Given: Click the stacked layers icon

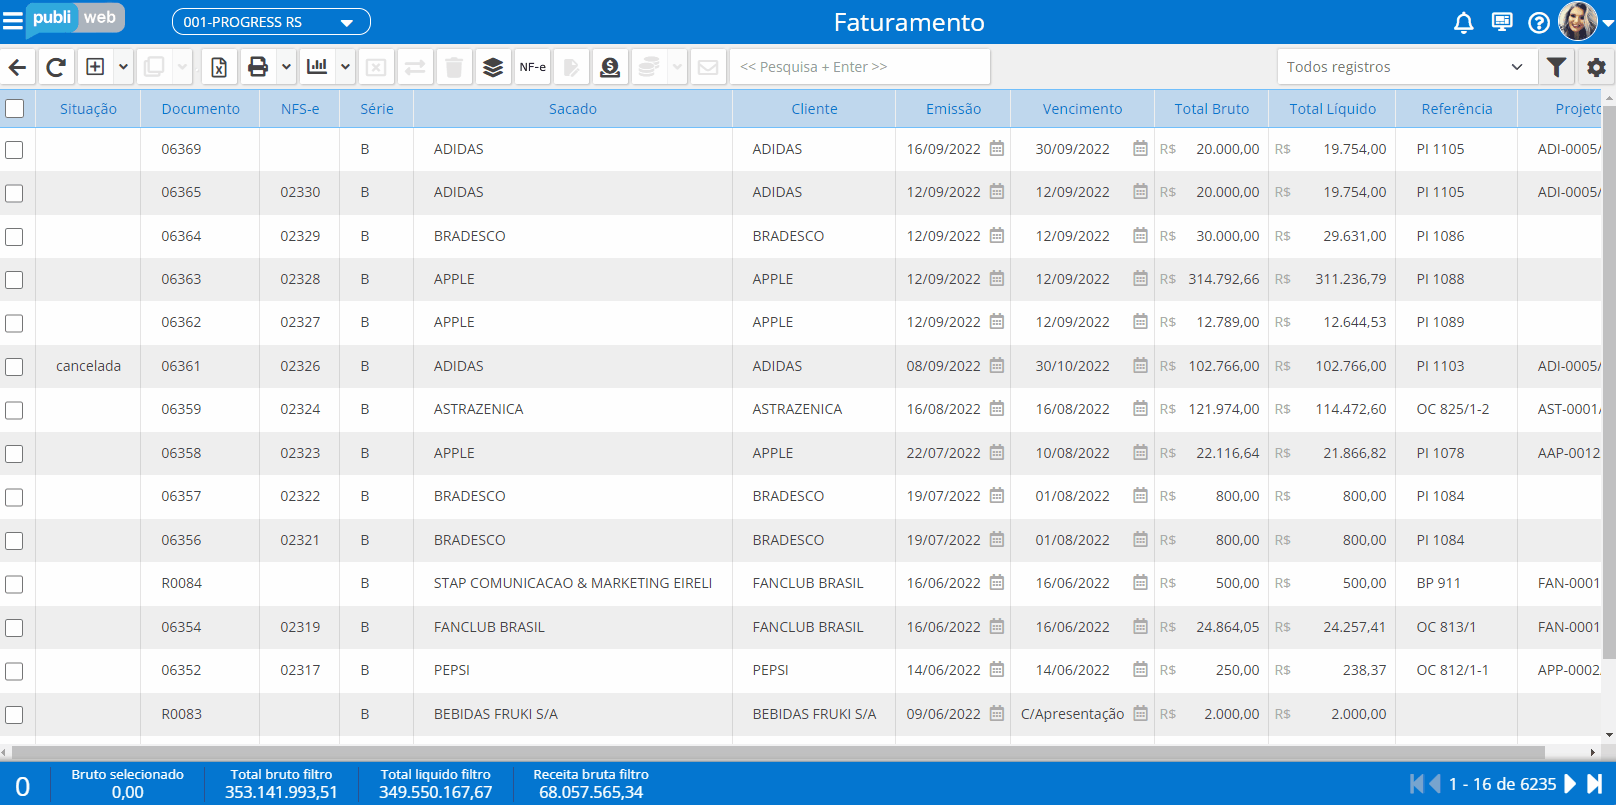Looking at the screenshot, I should click(x=493, y=67).
